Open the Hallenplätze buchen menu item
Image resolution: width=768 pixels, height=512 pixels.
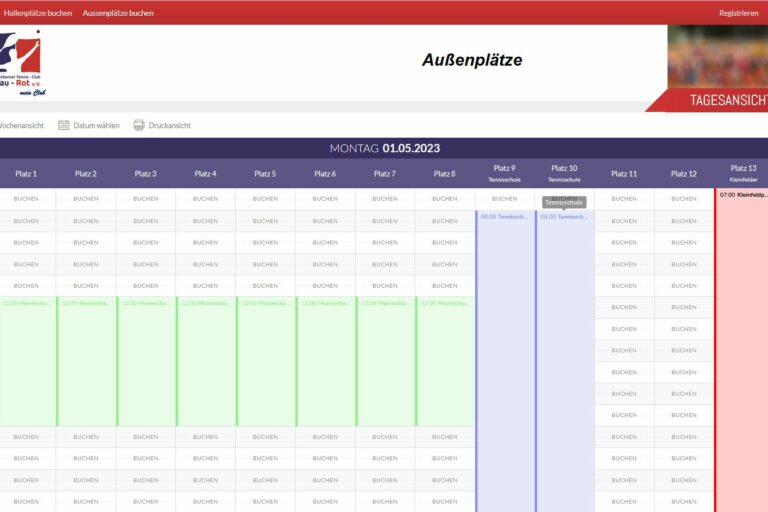point(38,13)
